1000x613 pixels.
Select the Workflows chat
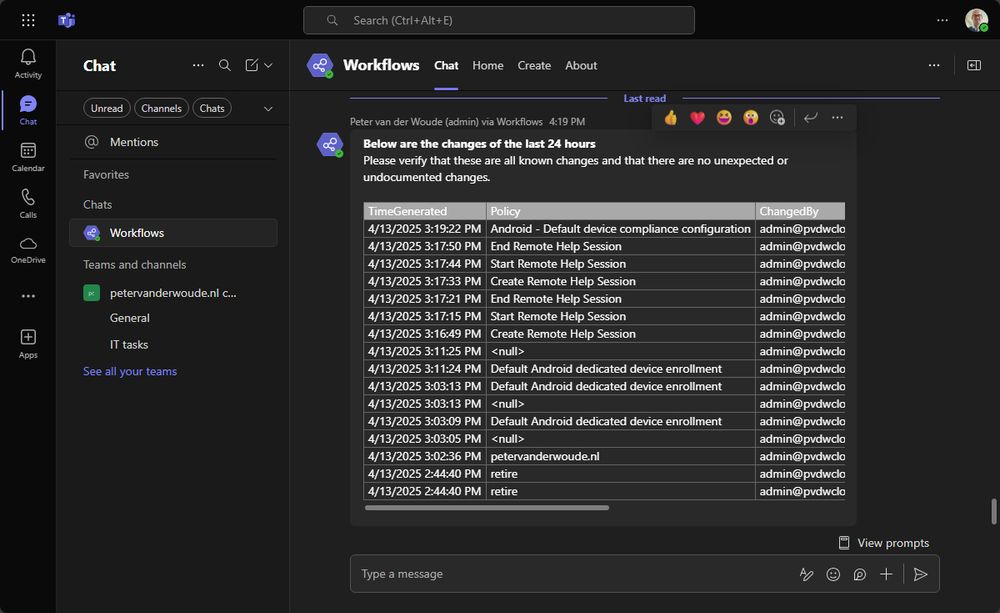click(x=173, y=233)
